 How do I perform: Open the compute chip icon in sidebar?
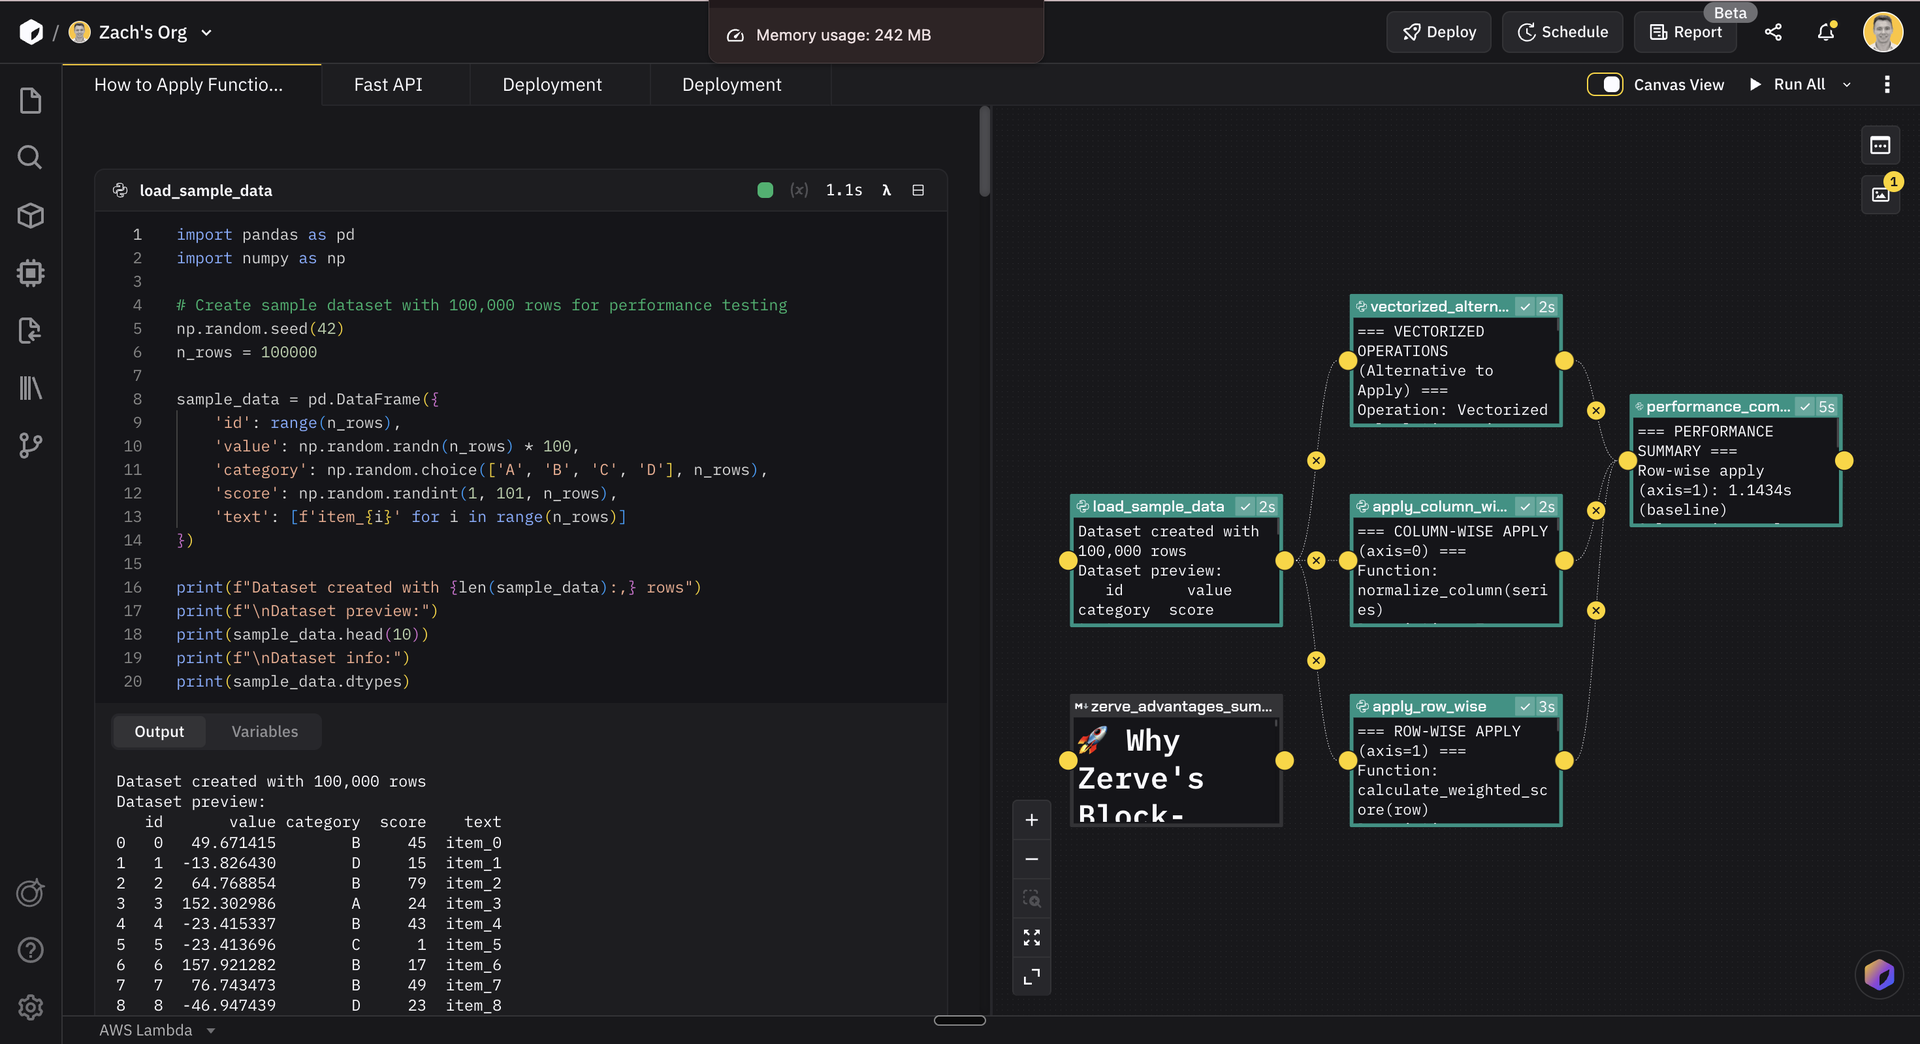[x=30, y=273]
